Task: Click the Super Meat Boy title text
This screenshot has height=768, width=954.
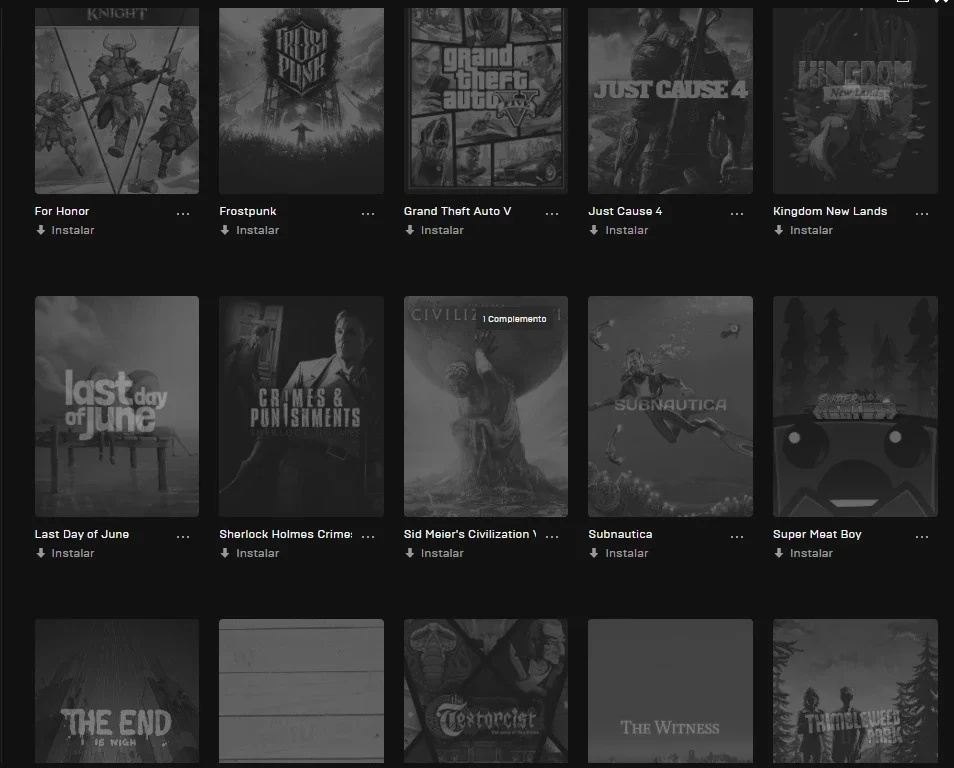Action: point(817,534)
